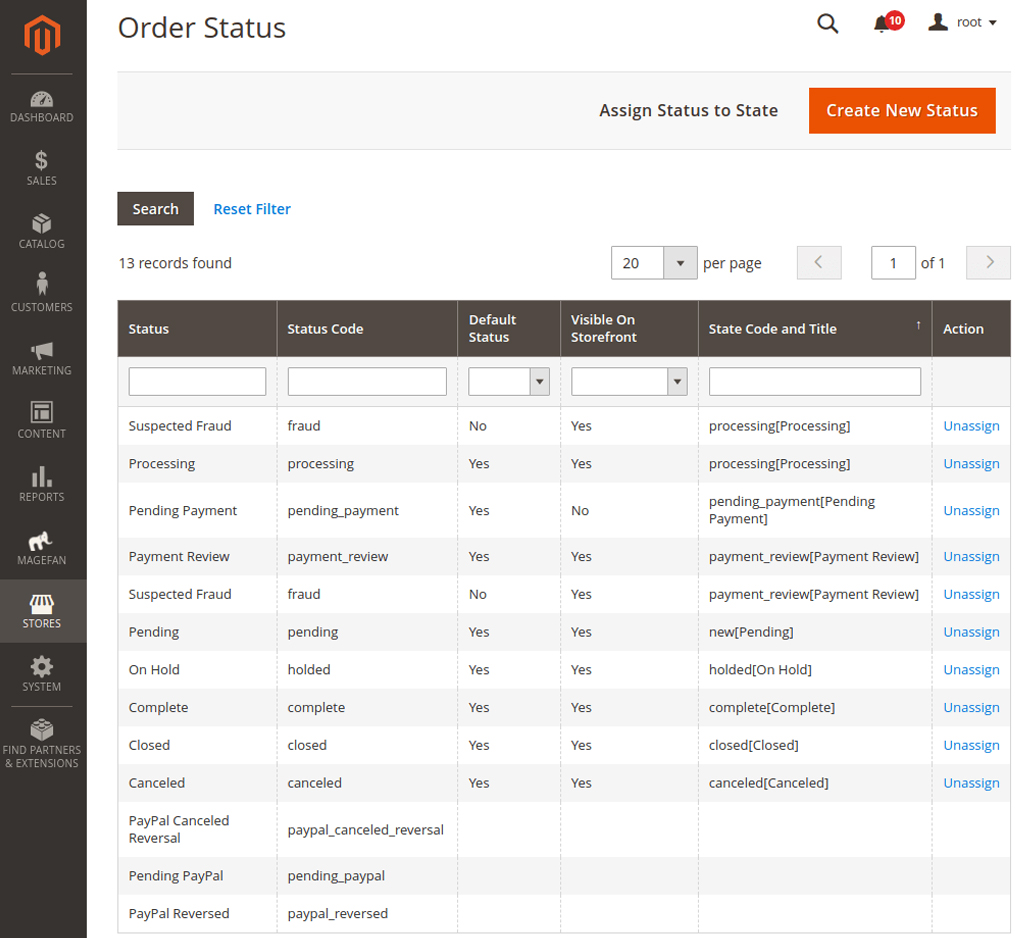Click the Search button
The height and width of the screenshot is (938, 1015).
tap(155, 208)
